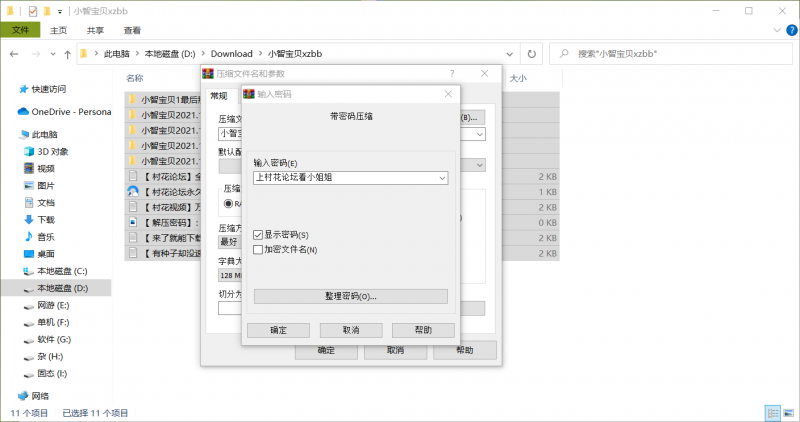
Task: Open the address bar history dropdown
Action: coord(511,53)
